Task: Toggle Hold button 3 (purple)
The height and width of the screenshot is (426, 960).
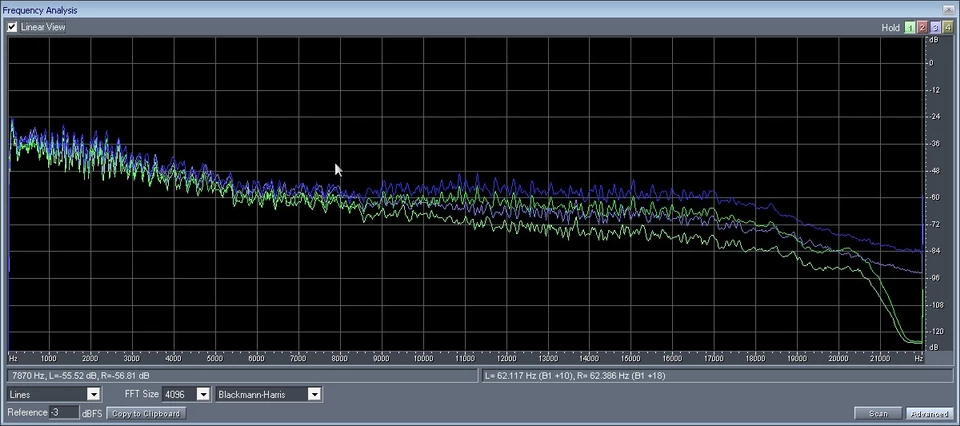Action: click(935, 27)
